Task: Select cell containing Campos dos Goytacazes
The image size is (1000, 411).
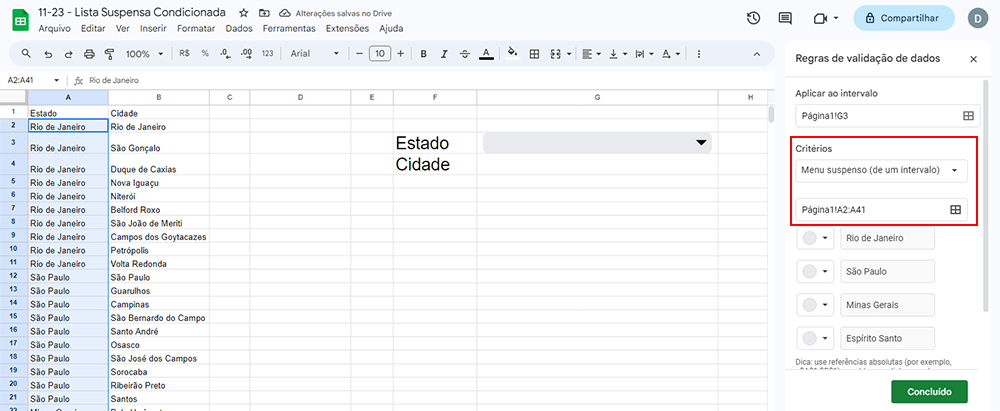Action: coord(159,237)
